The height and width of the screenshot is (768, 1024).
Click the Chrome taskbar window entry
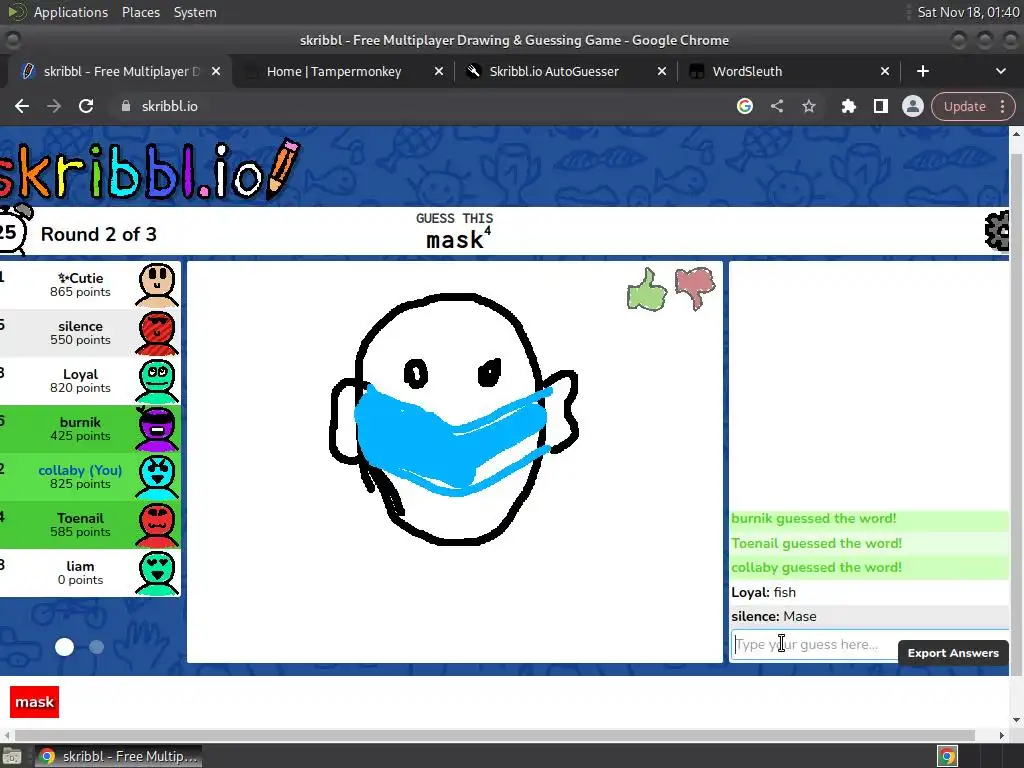coord(118,756)
